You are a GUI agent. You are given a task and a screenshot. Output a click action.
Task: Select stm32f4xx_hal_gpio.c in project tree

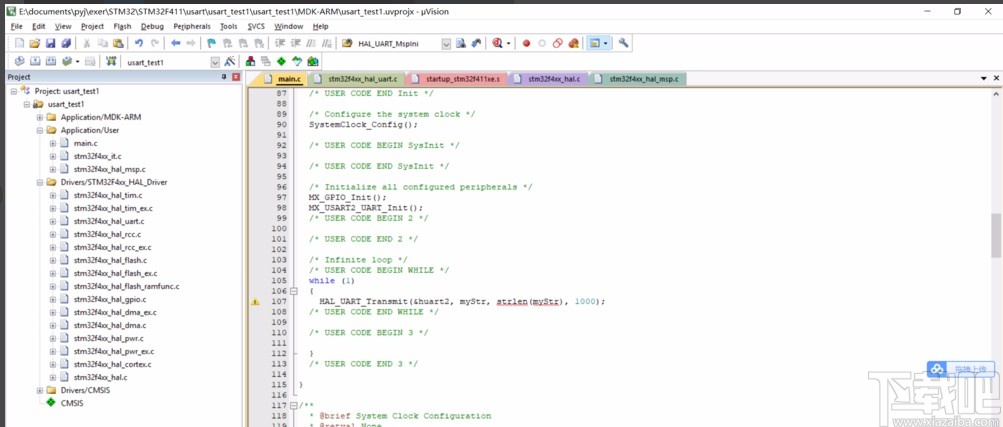(110, 299)
